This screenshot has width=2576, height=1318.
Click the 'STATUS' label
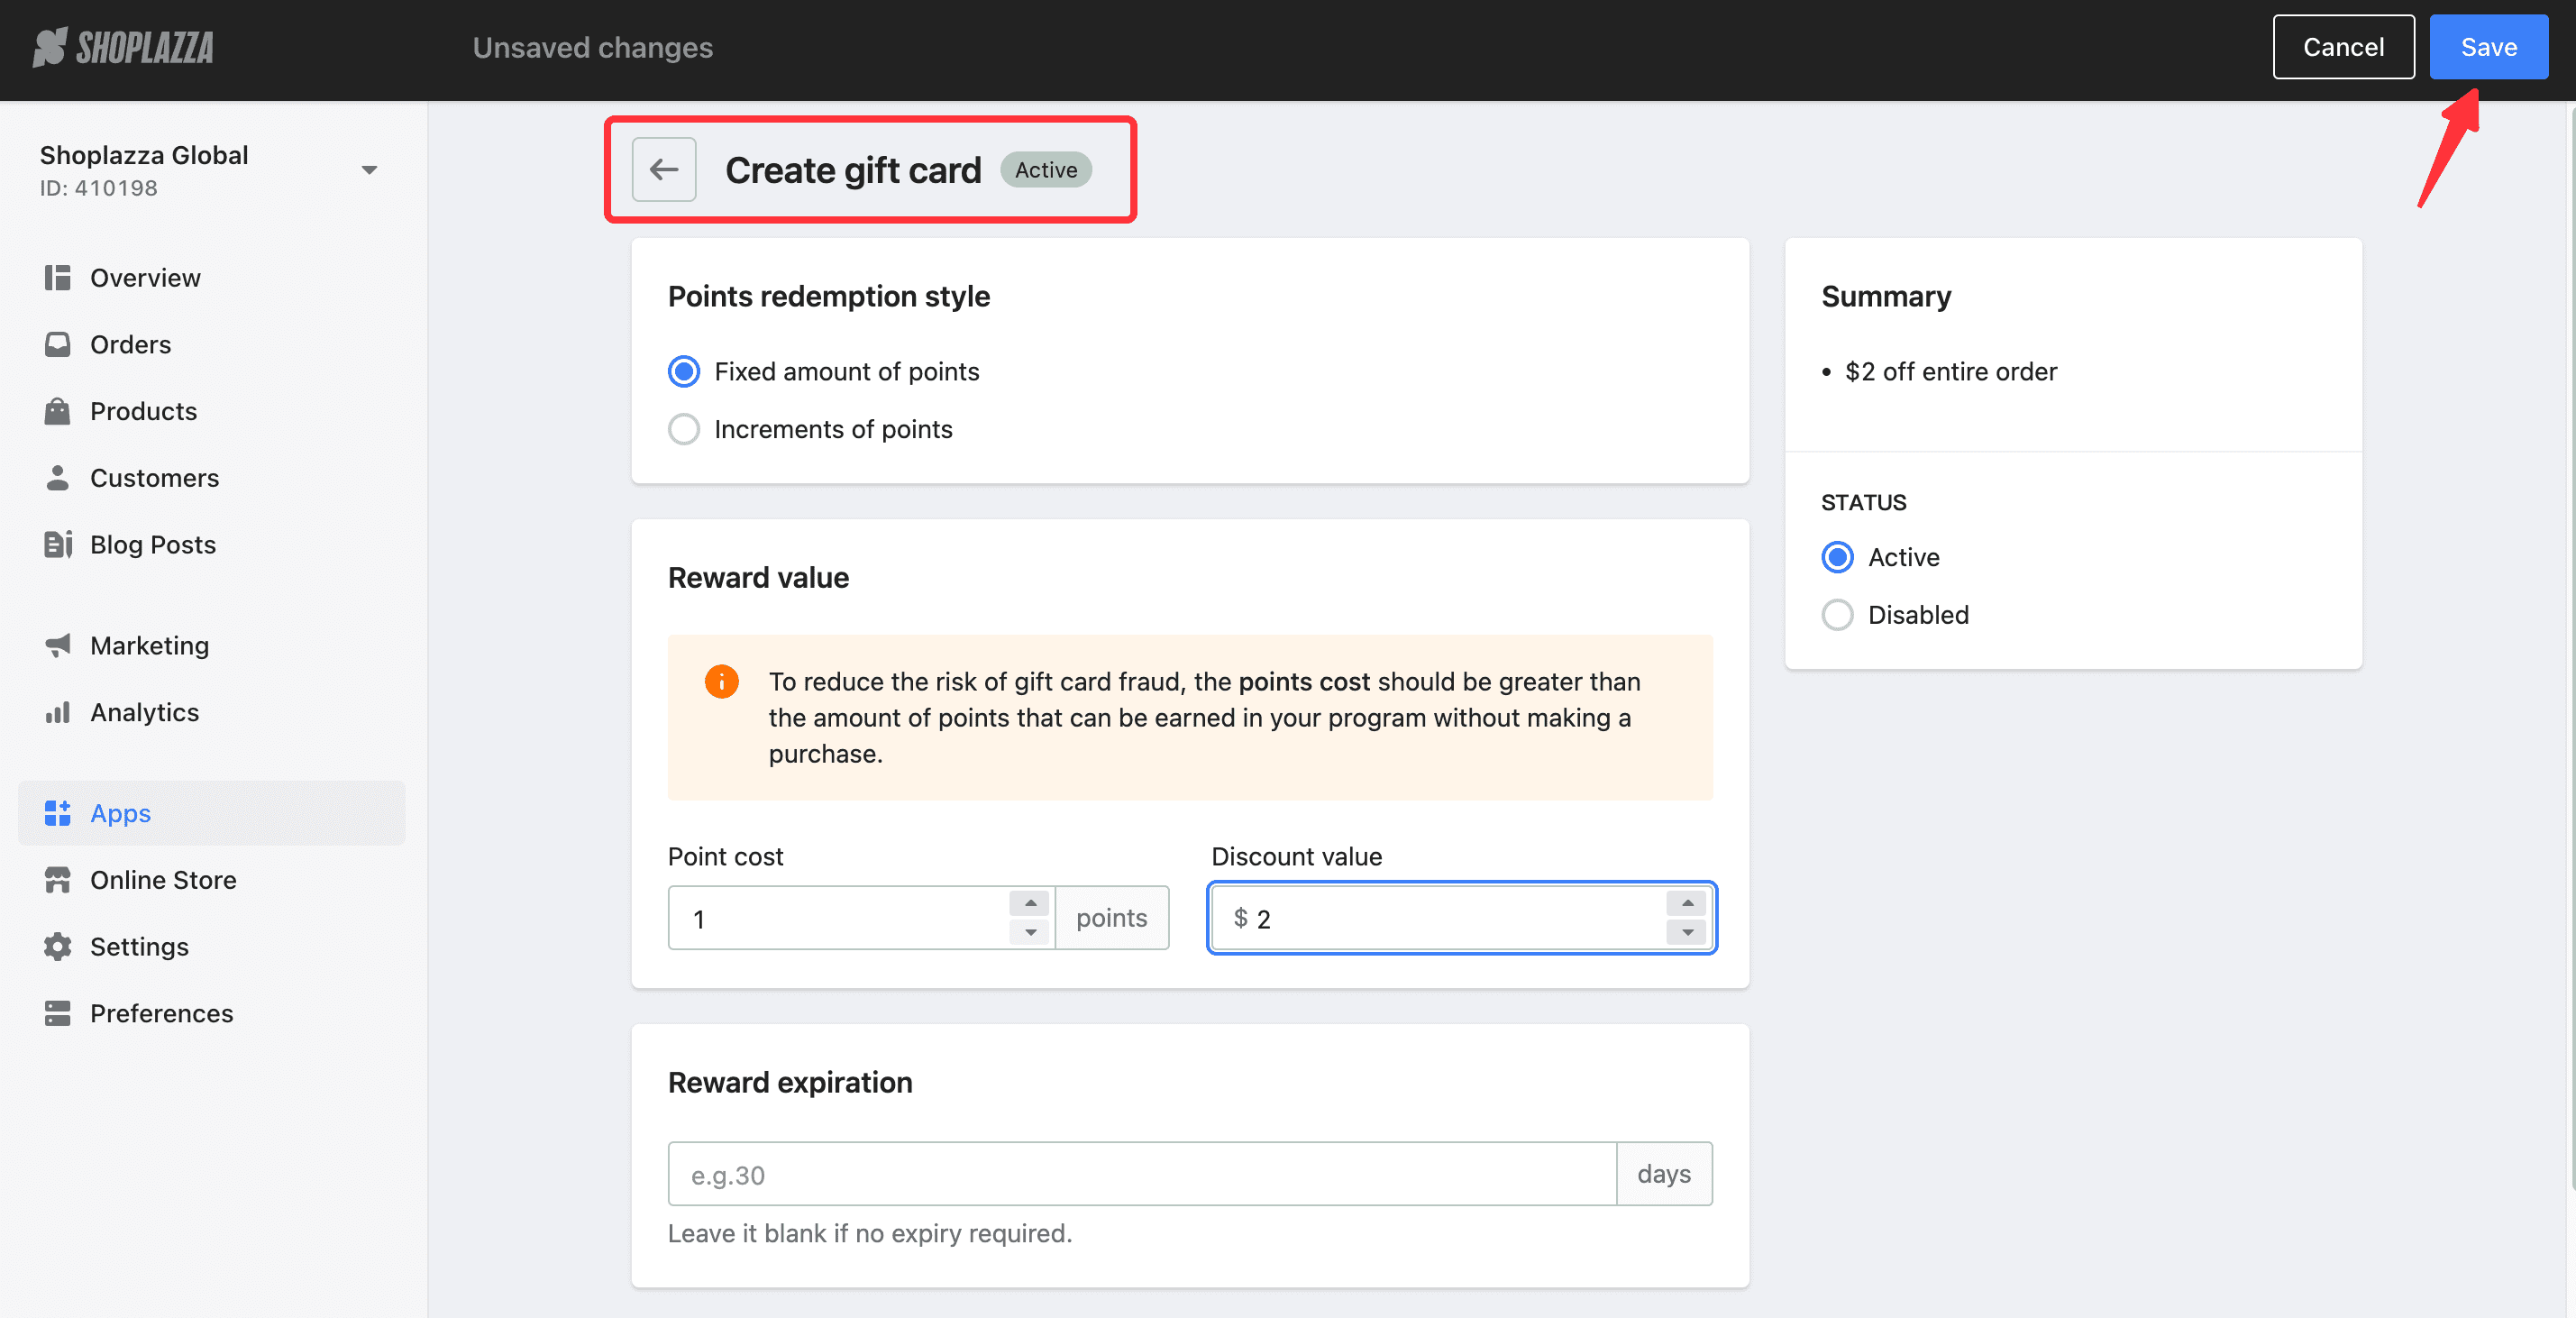coord(1863,502)
